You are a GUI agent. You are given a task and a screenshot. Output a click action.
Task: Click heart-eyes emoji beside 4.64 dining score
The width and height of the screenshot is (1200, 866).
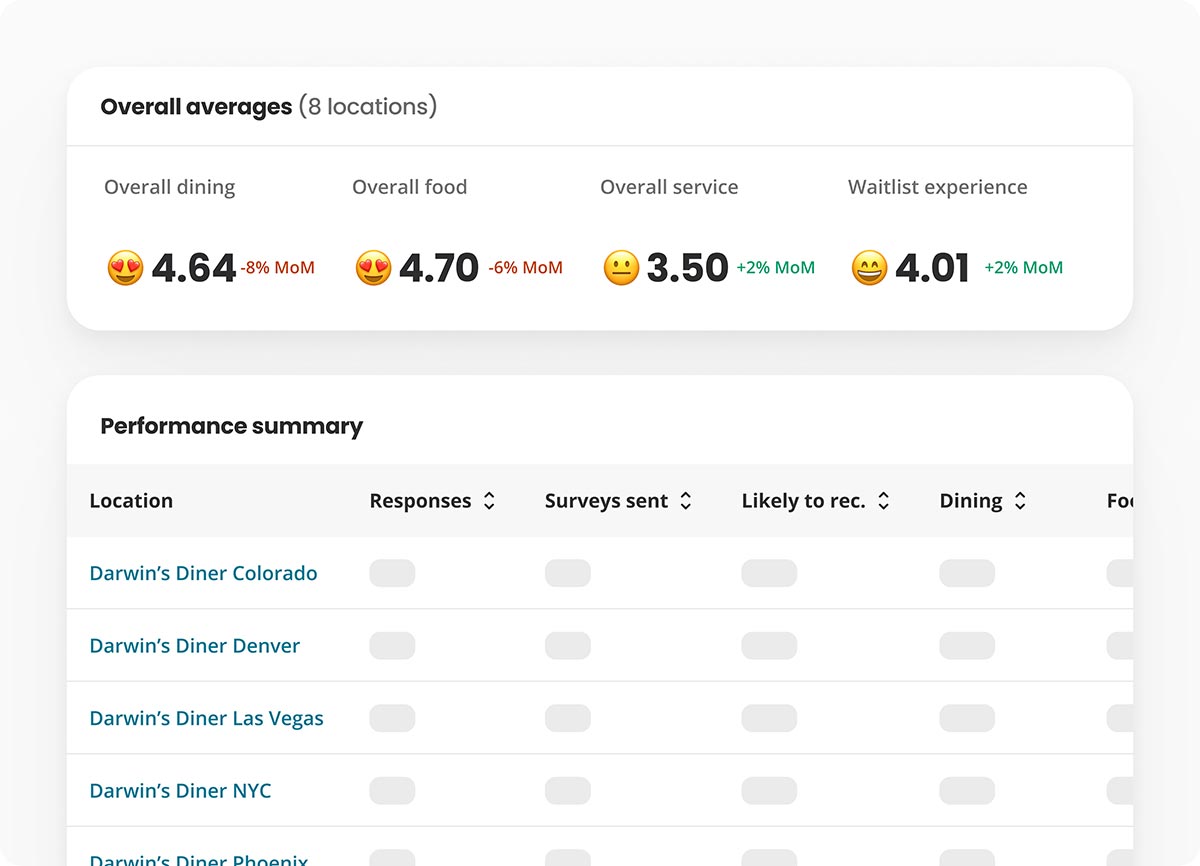click(125, 268)
